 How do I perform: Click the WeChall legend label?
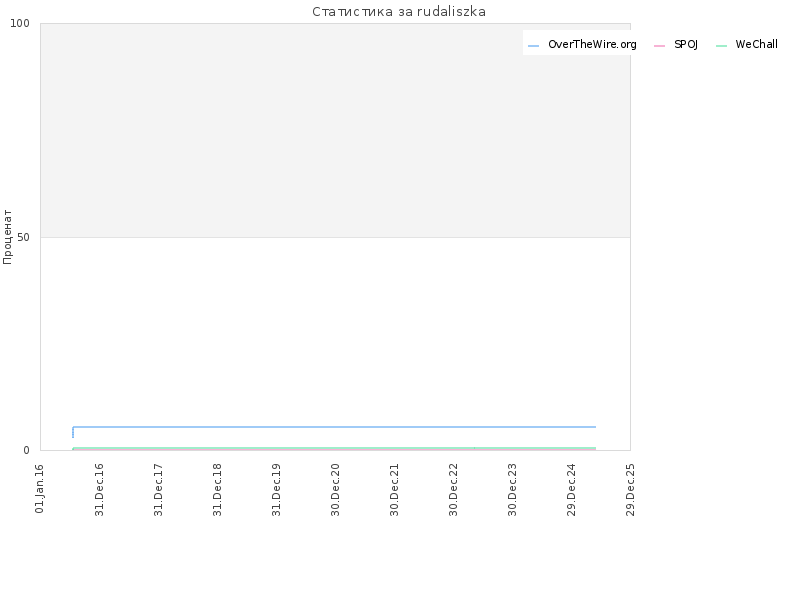756,44
